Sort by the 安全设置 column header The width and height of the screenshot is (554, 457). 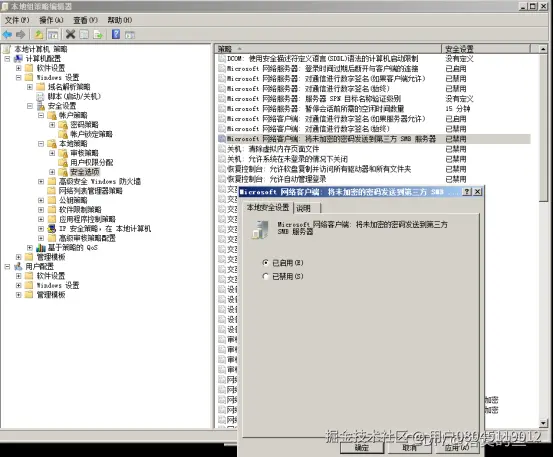(x=486, y=48)
